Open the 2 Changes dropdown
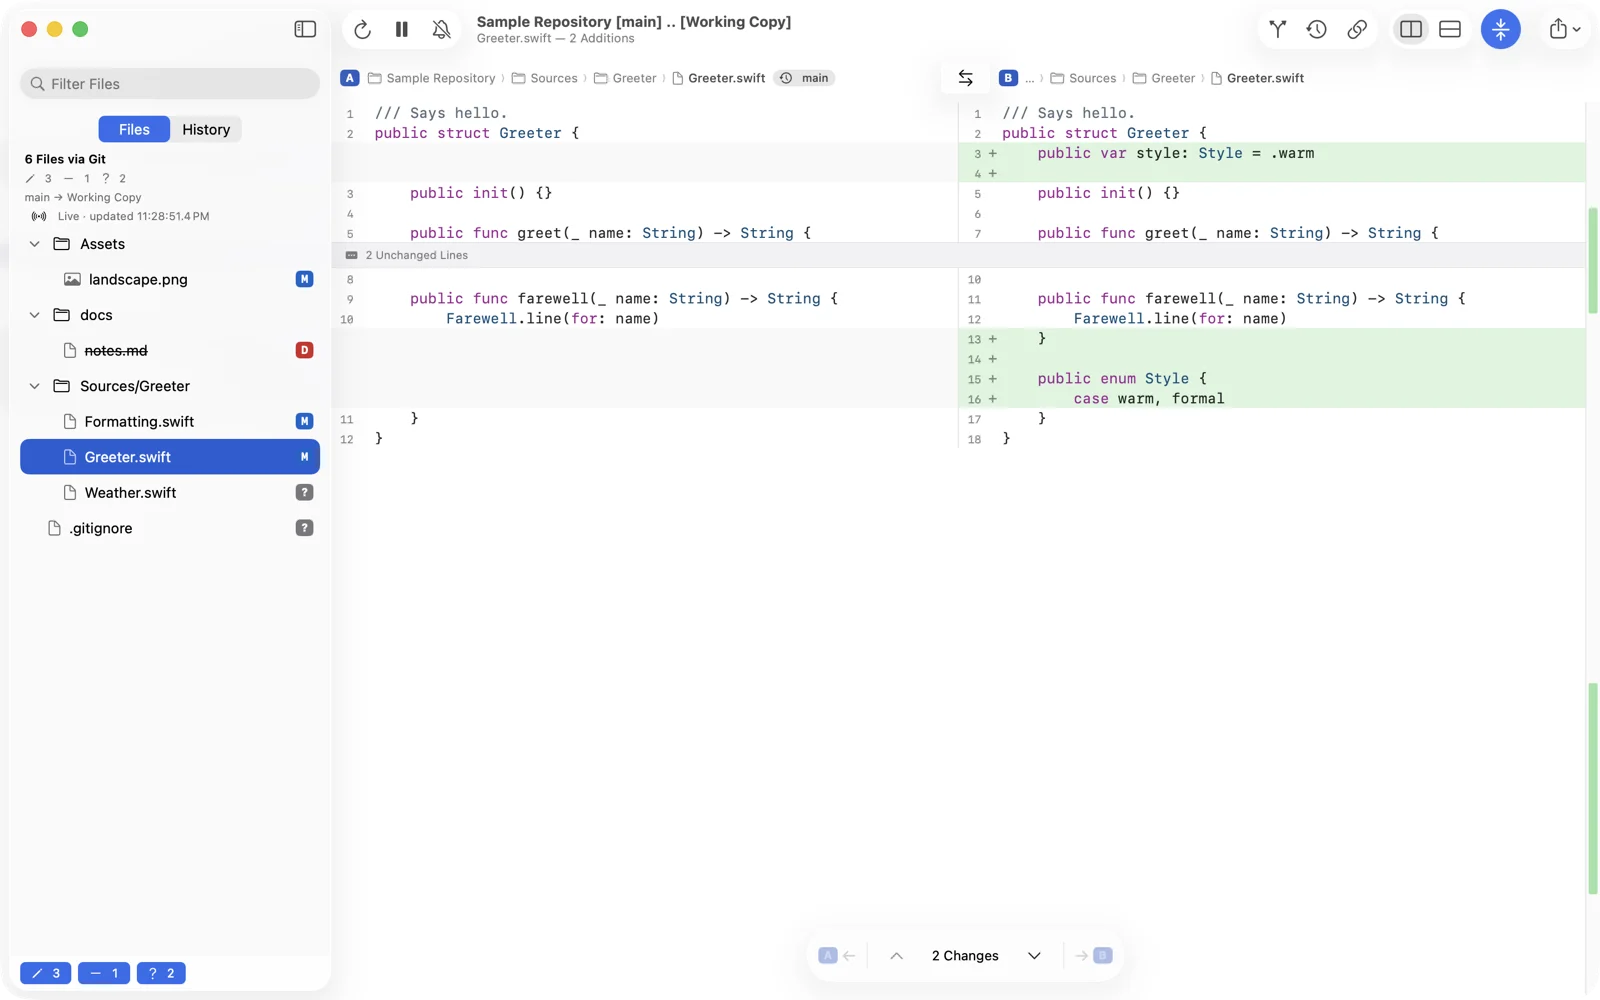 click(965, 956)
